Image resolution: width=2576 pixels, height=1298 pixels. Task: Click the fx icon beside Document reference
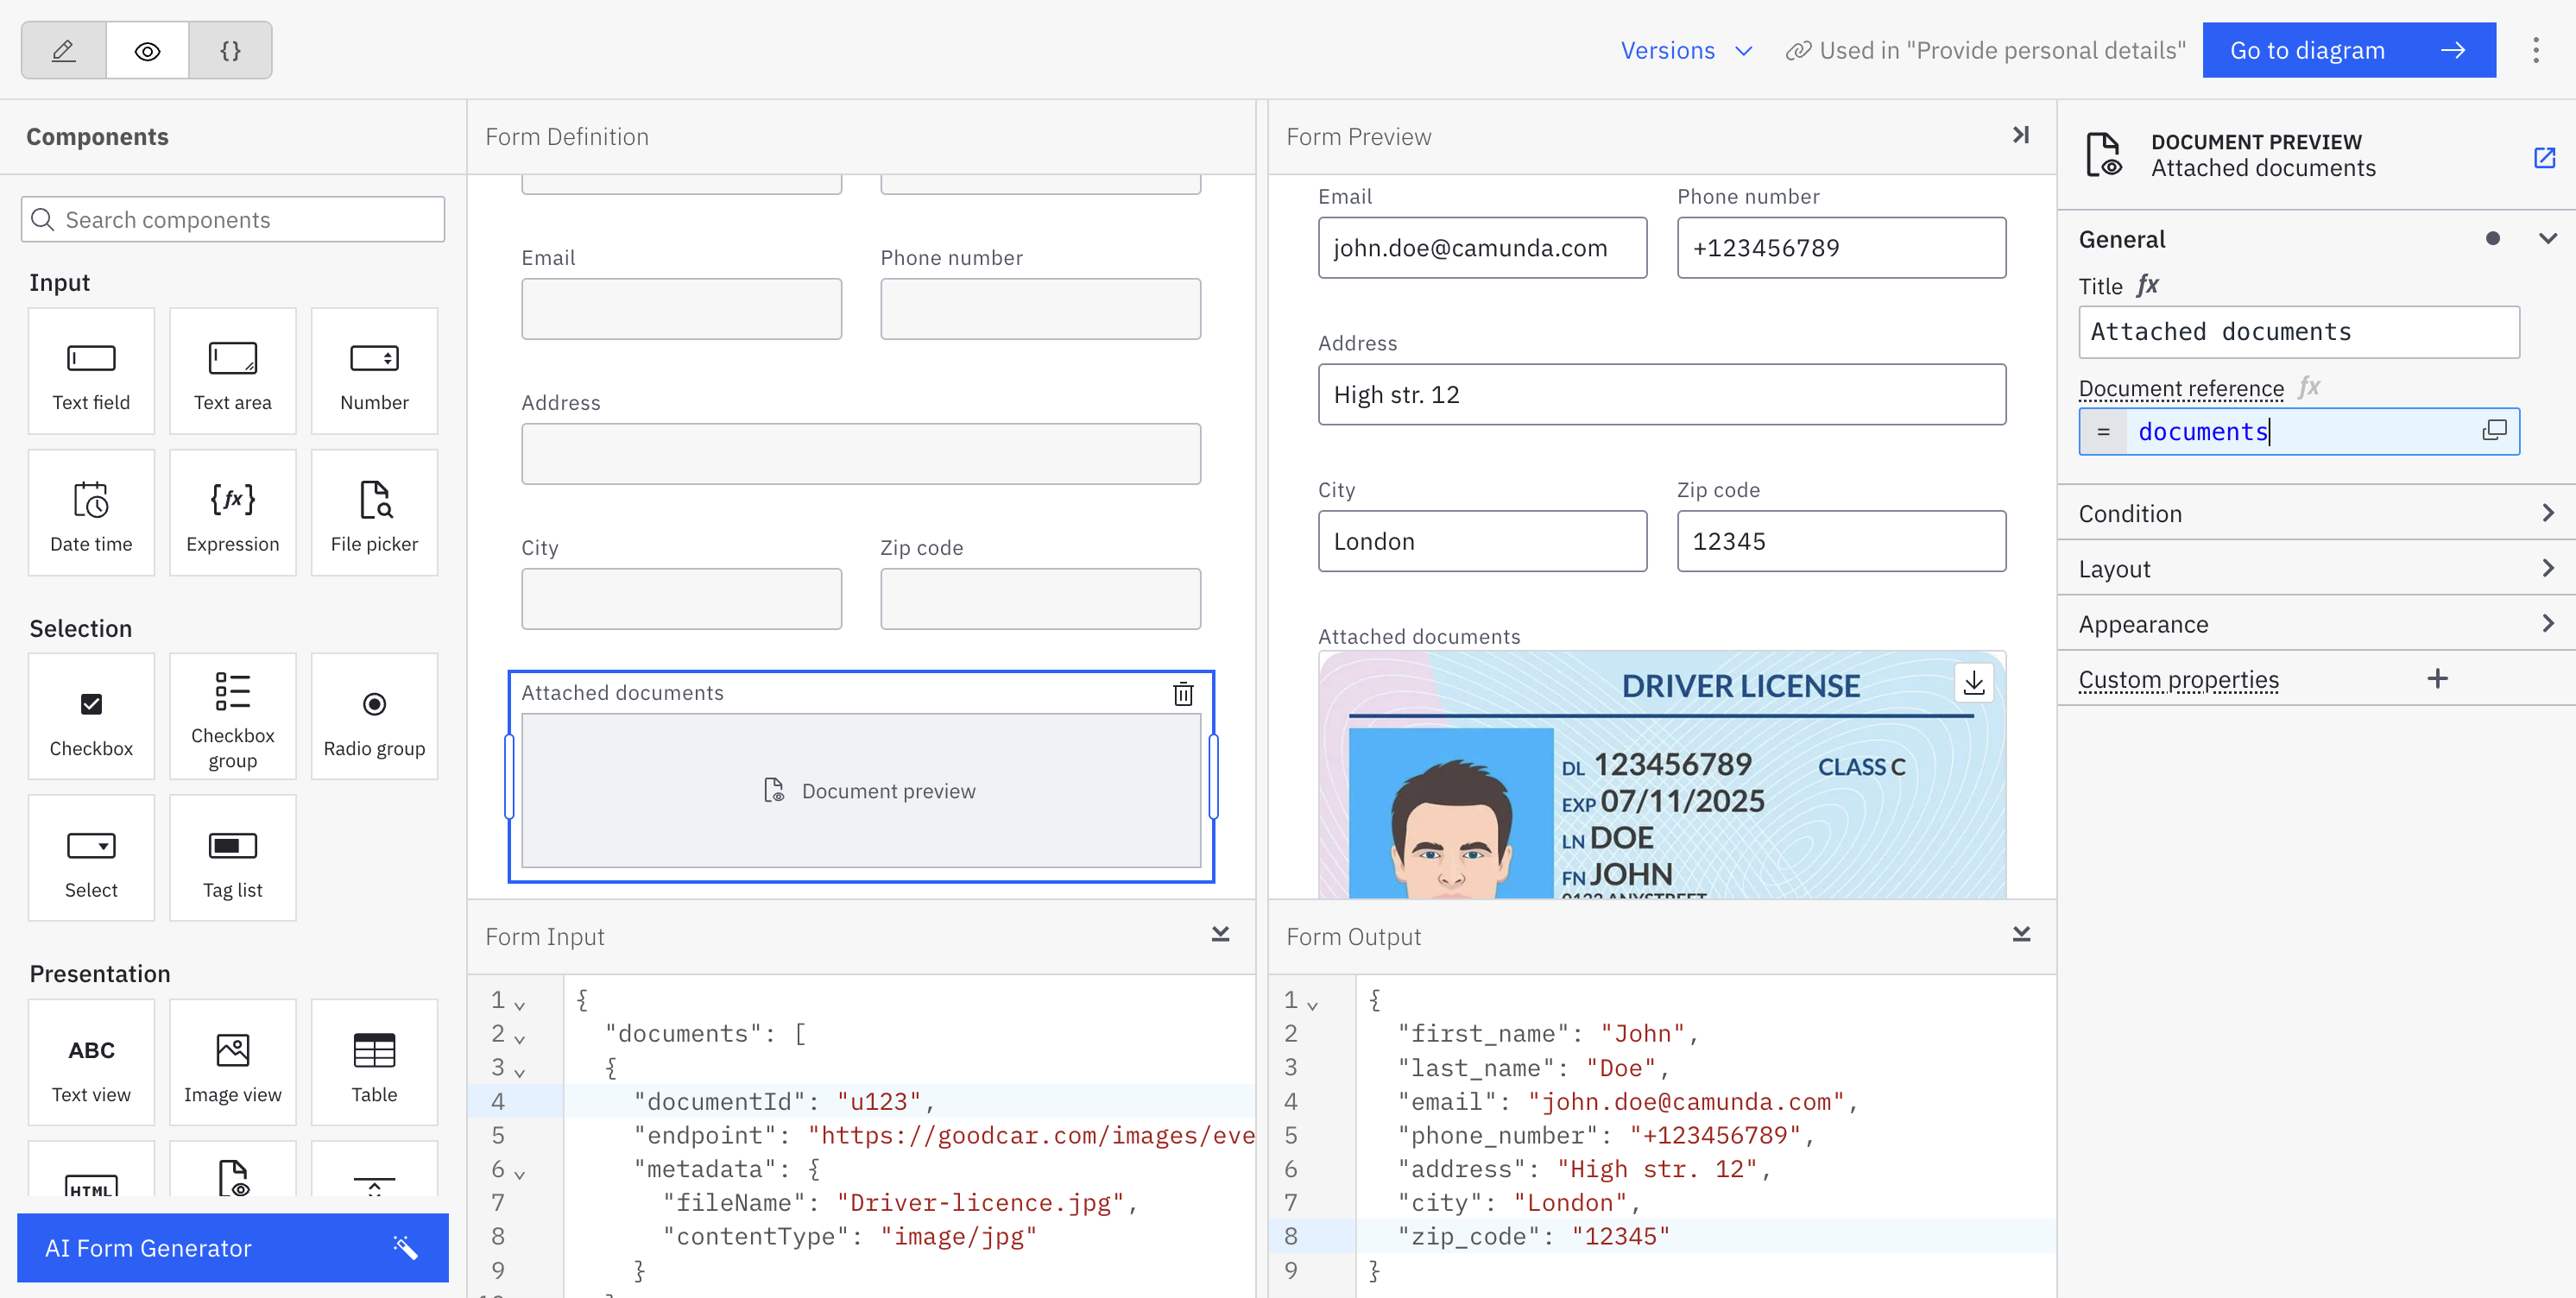coord(2310,387)
